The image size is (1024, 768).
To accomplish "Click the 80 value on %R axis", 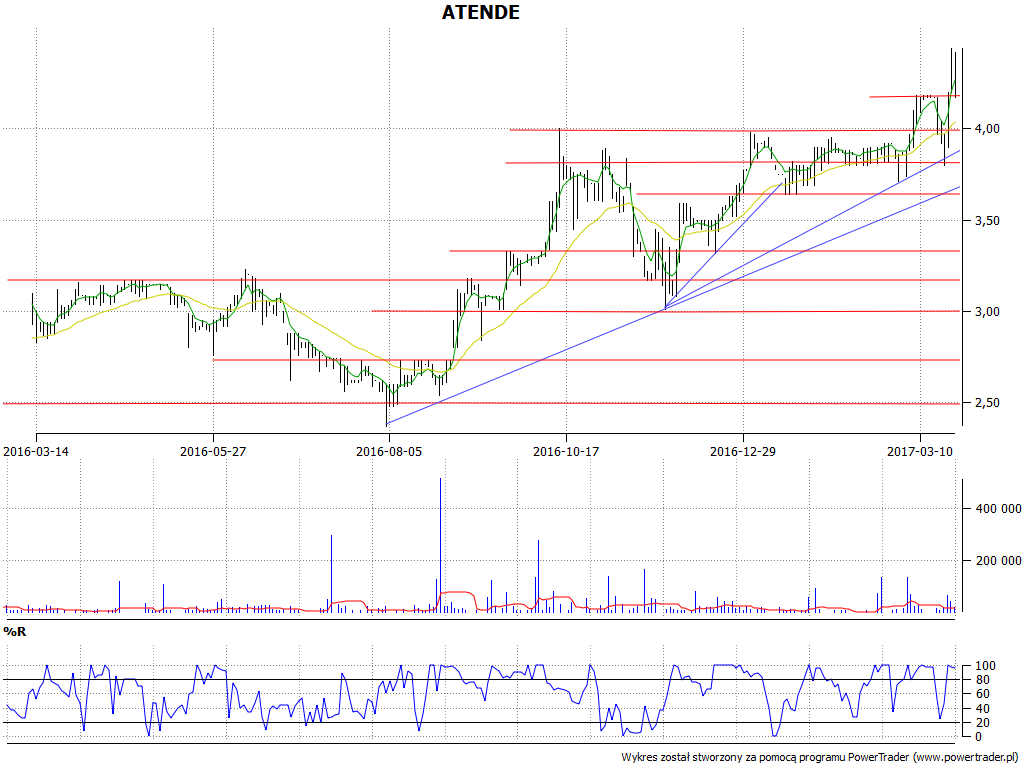I will [985, 680].
